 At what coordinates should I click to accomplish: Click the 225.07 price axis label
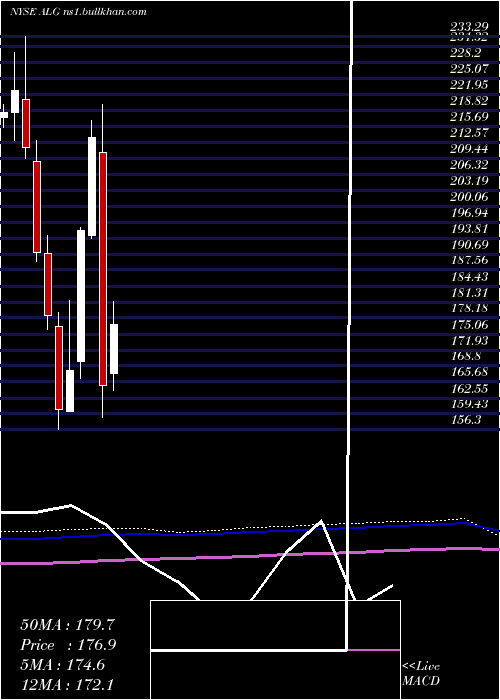[469, 69]
